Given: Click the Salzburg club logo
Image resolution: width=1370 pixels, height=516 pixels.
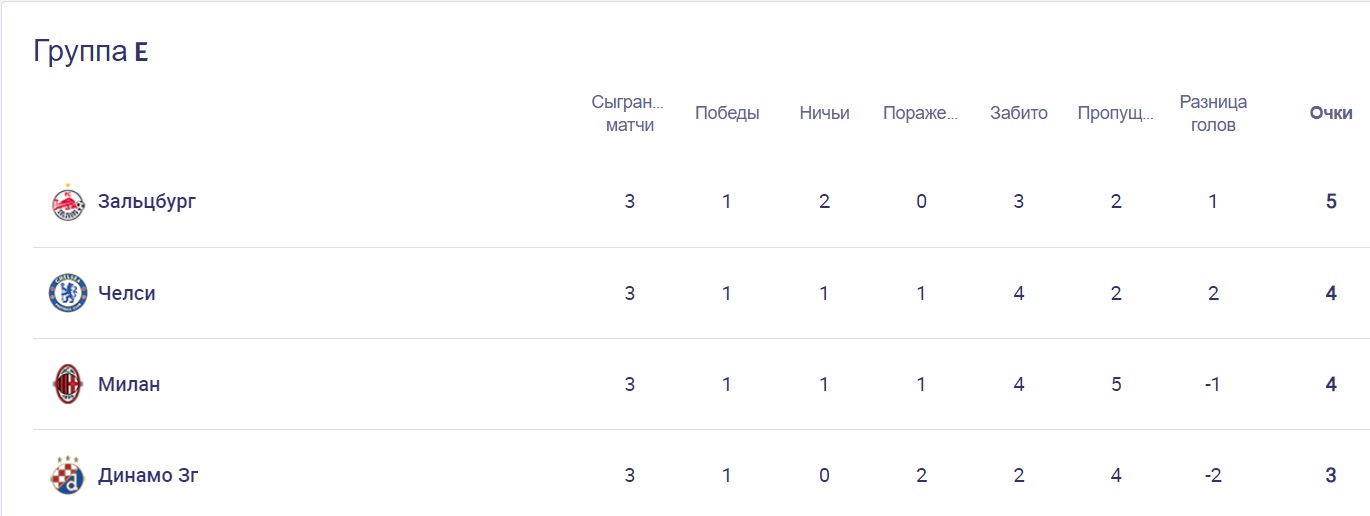Looking at the screenshot, I should (68, 202).
